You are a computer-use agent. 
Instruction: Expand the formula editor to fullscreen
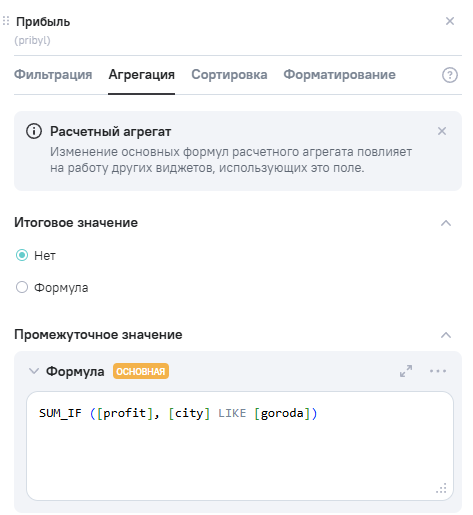(406, 371)
